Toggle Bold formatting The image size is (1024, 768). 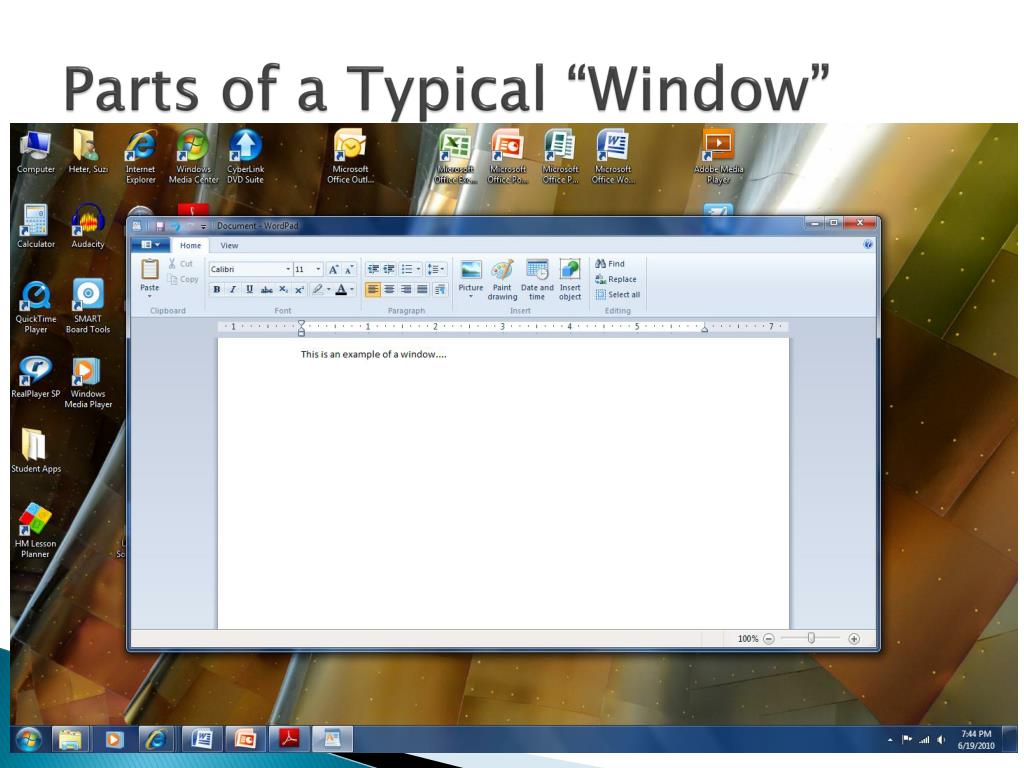217,289
